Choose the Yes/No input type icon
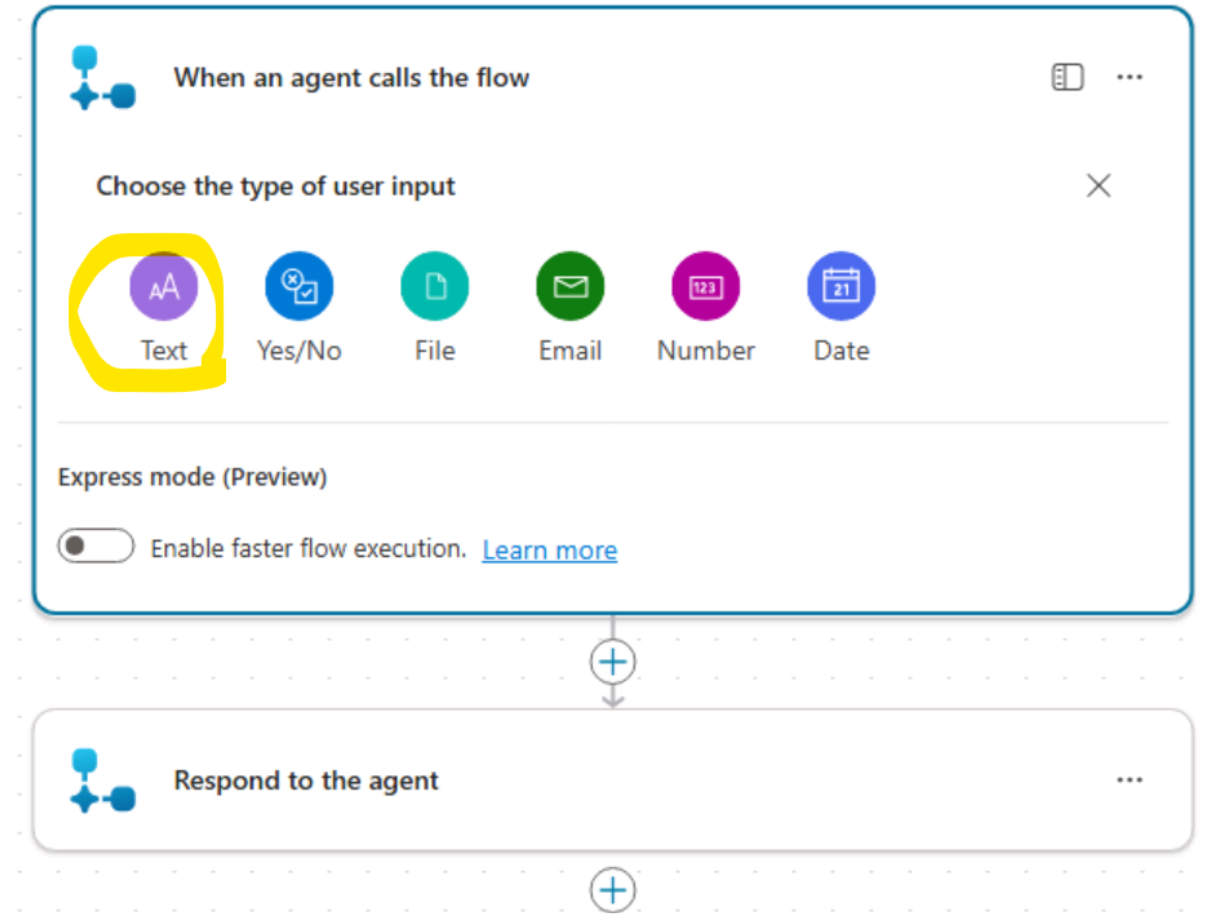 coord(299,287)
